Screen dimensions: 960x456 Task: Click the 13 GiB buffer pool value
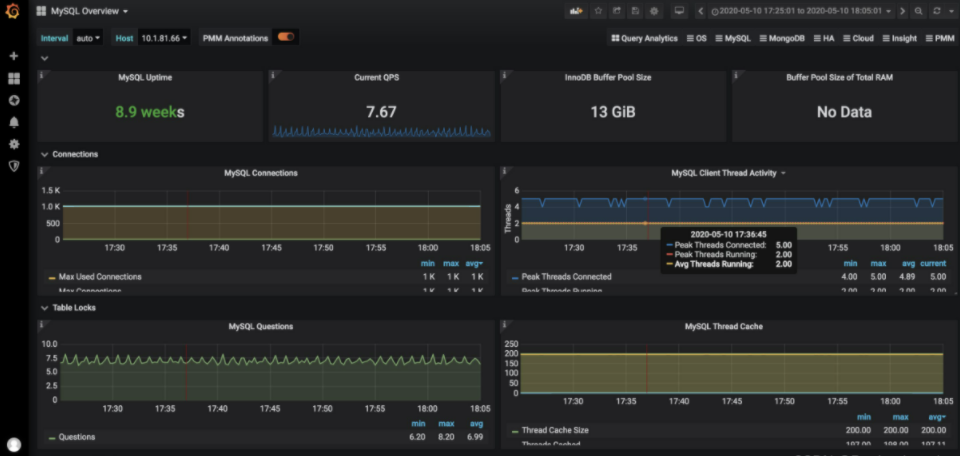tap(613, 112)
